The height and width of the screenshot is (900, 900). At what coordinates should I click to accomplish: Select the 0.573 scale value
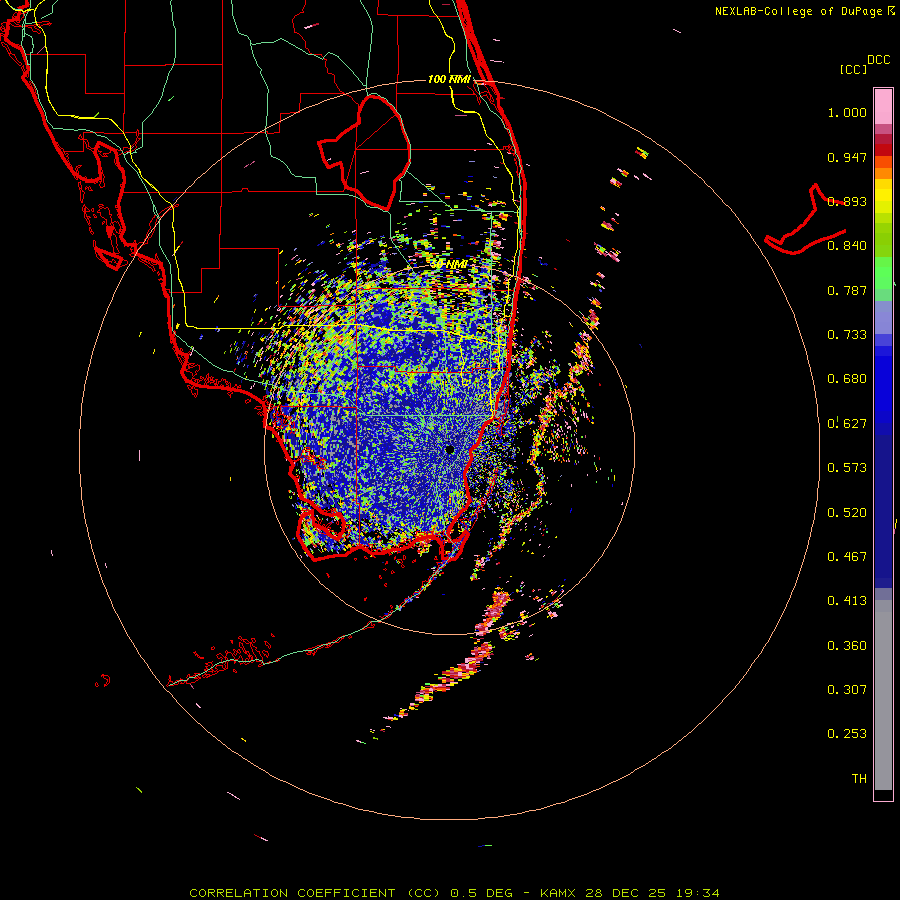(847, 468)
